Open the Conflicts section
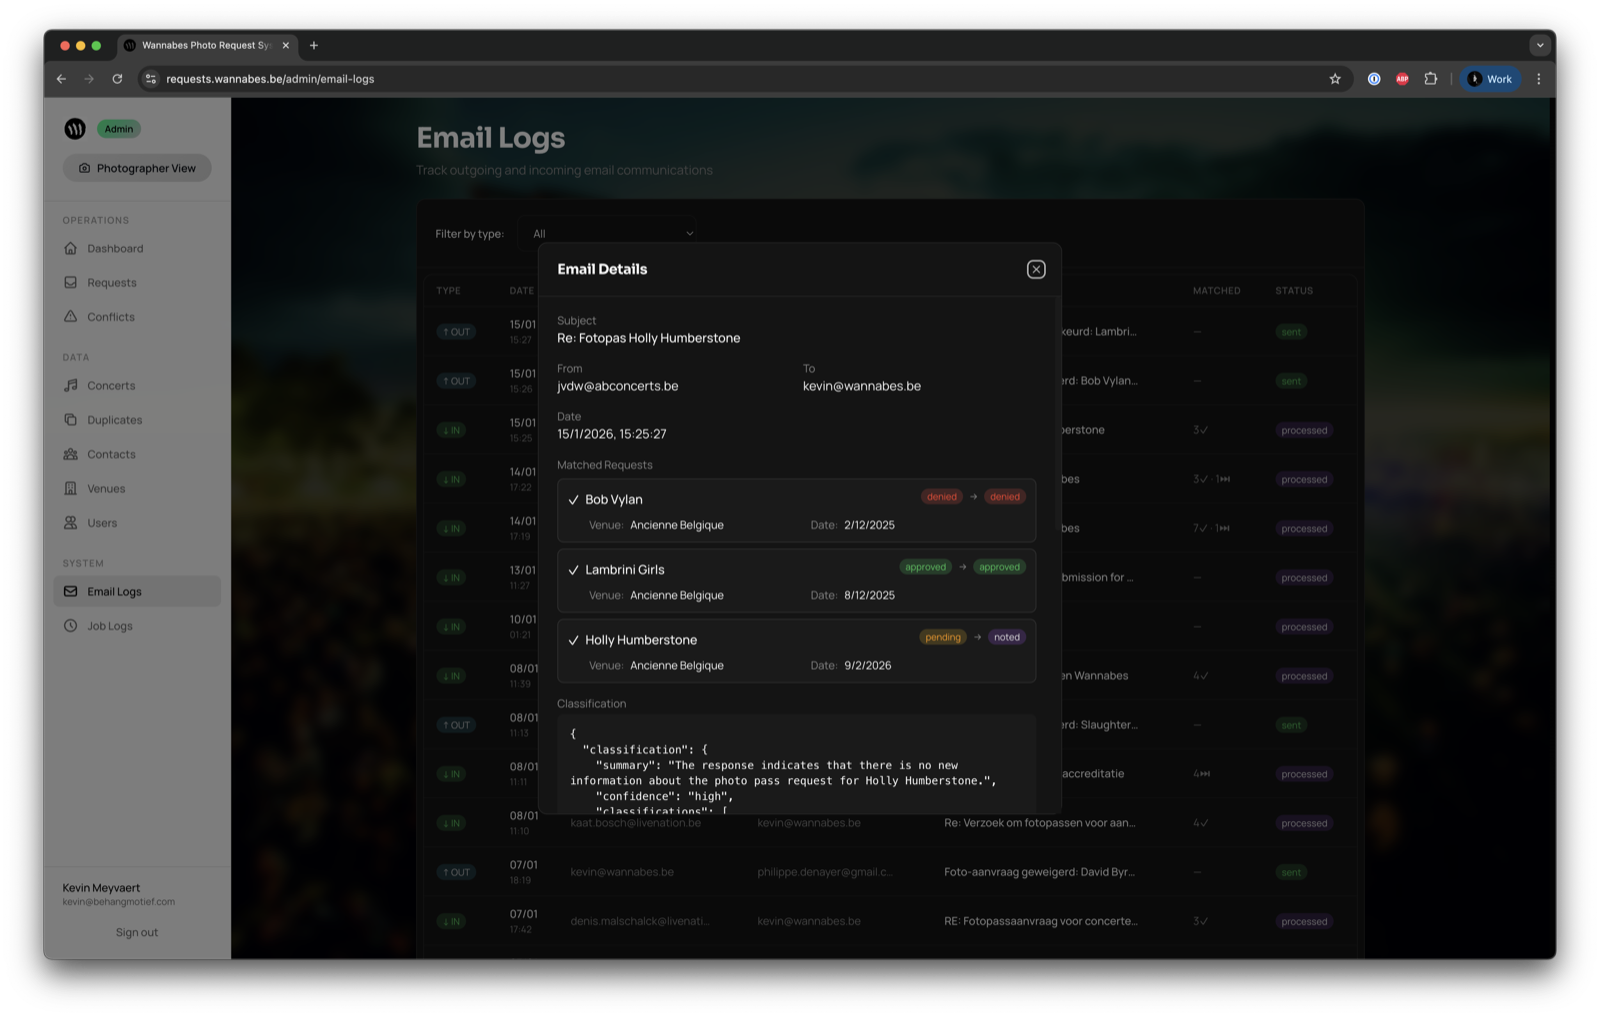Image resolution: width=1600 pixels, height=1017 pixels. point(110,316)
